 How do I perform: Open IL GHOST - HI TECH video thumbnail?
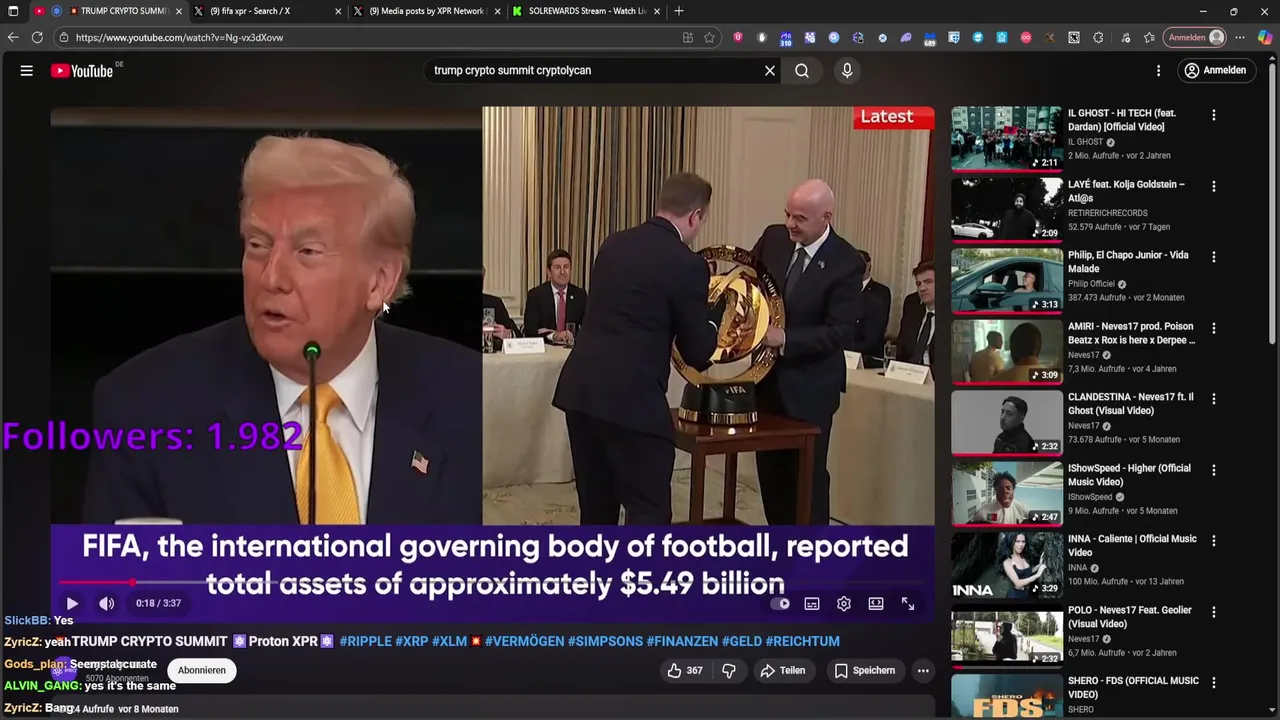click(x=1006, y=138)
